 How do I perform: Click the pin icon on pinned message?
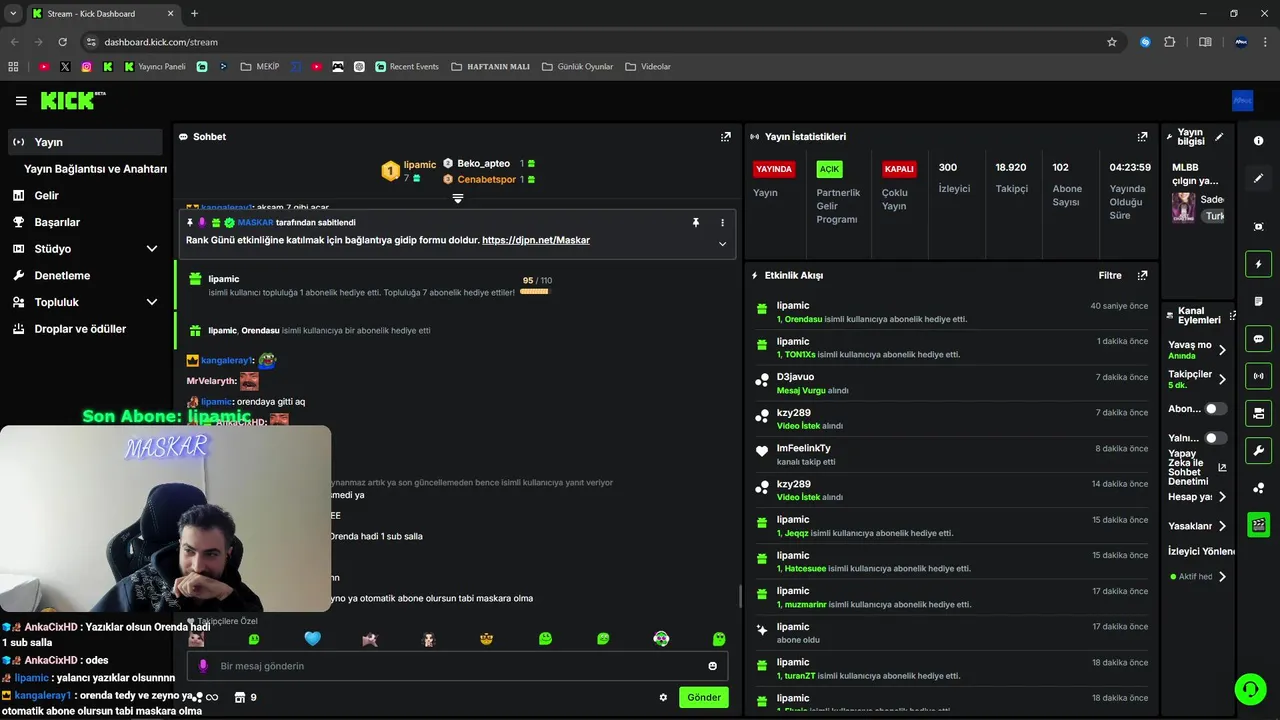click(x=696, y=222)
